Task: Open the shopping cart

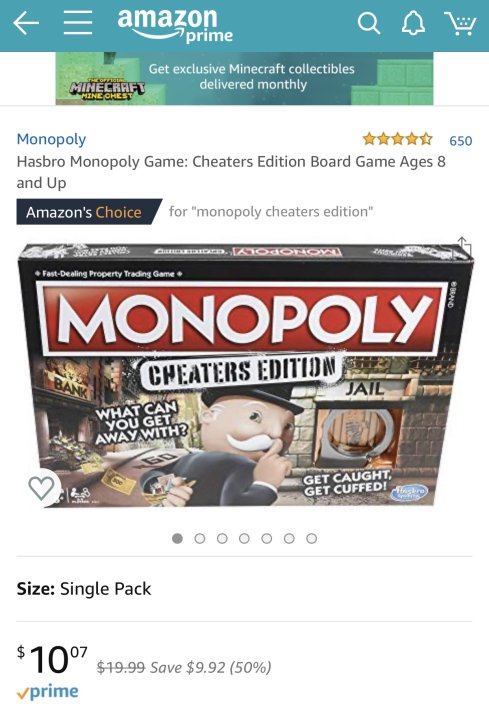Action: point(460,23)
